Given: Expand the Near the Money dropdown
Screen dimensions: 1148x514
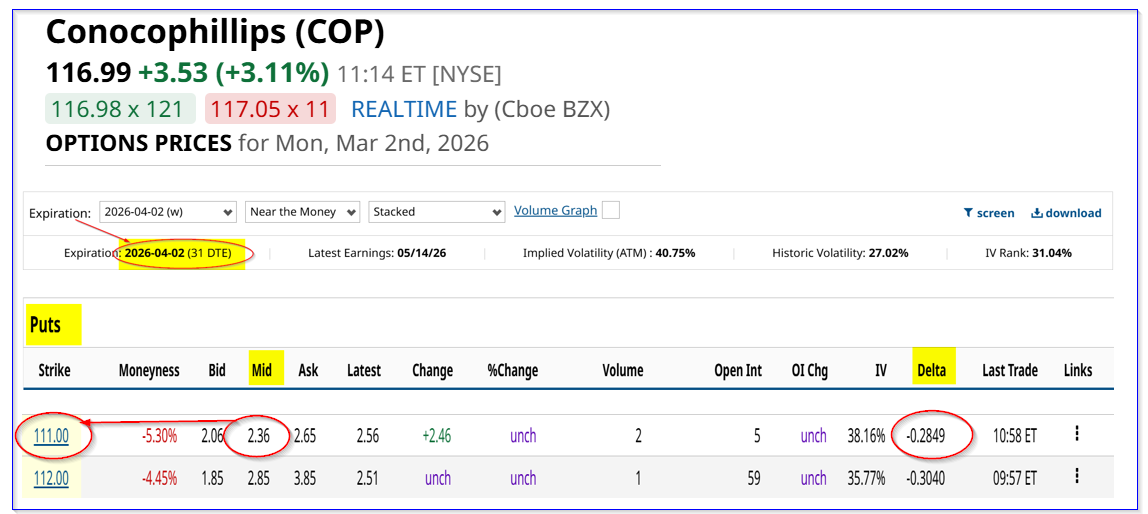Looking at the screenshot, I should click(x=303, y=212).
